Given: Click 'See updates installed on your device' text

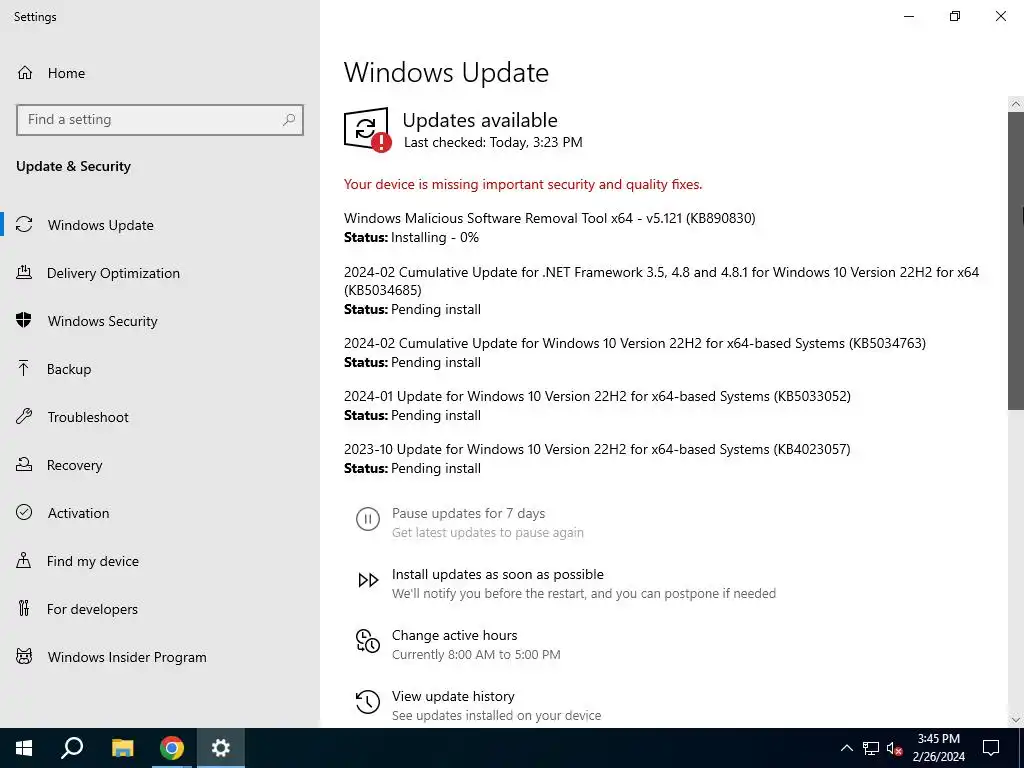Looking at the screenshot, I should 496,715.
